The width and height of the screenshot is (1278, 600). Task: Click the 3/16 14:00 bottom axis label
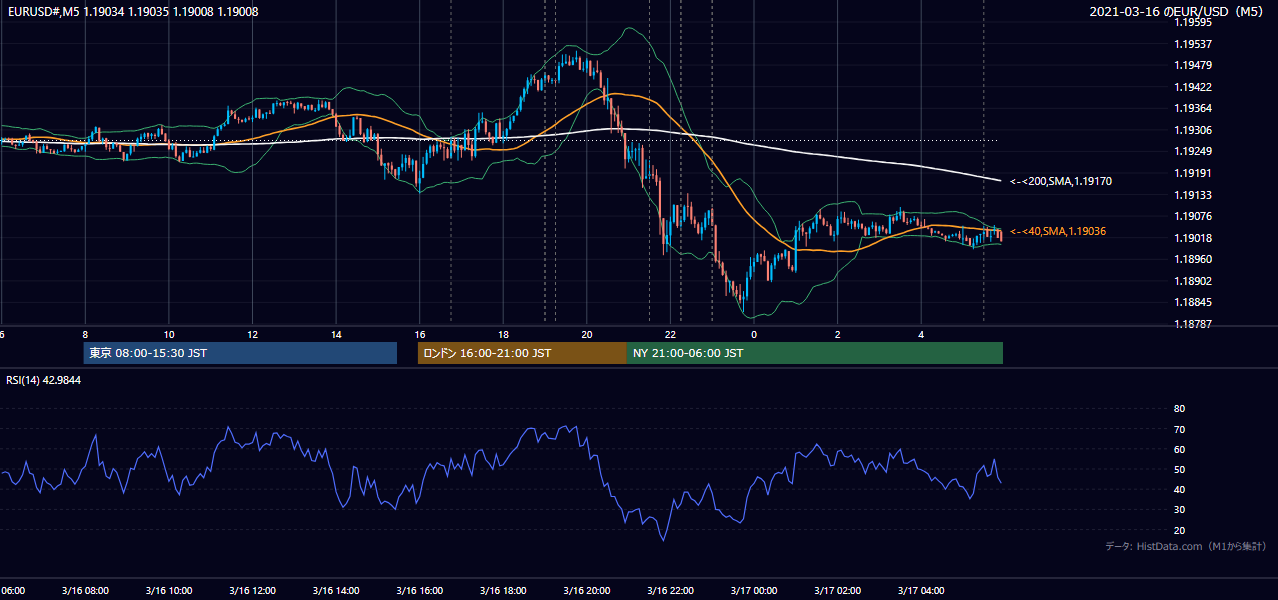[336, 590]
